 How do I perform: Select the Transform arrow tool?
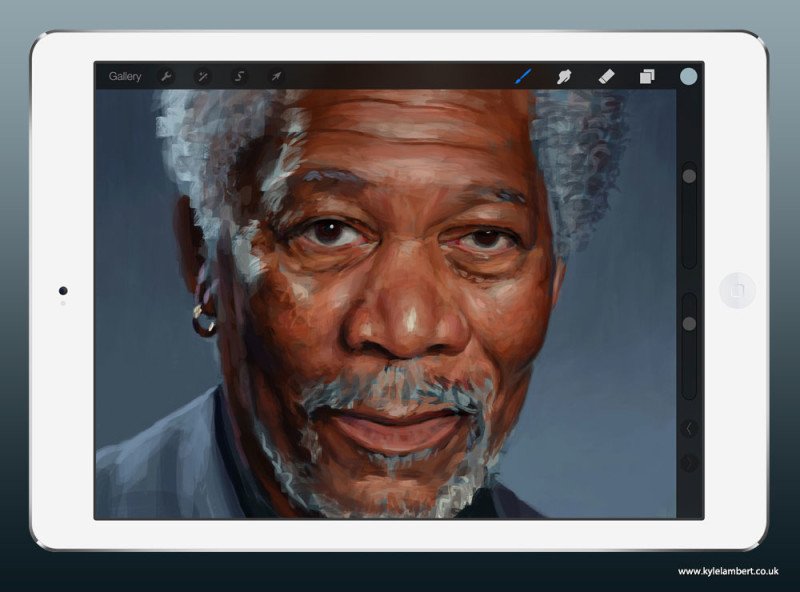[276, 74]
